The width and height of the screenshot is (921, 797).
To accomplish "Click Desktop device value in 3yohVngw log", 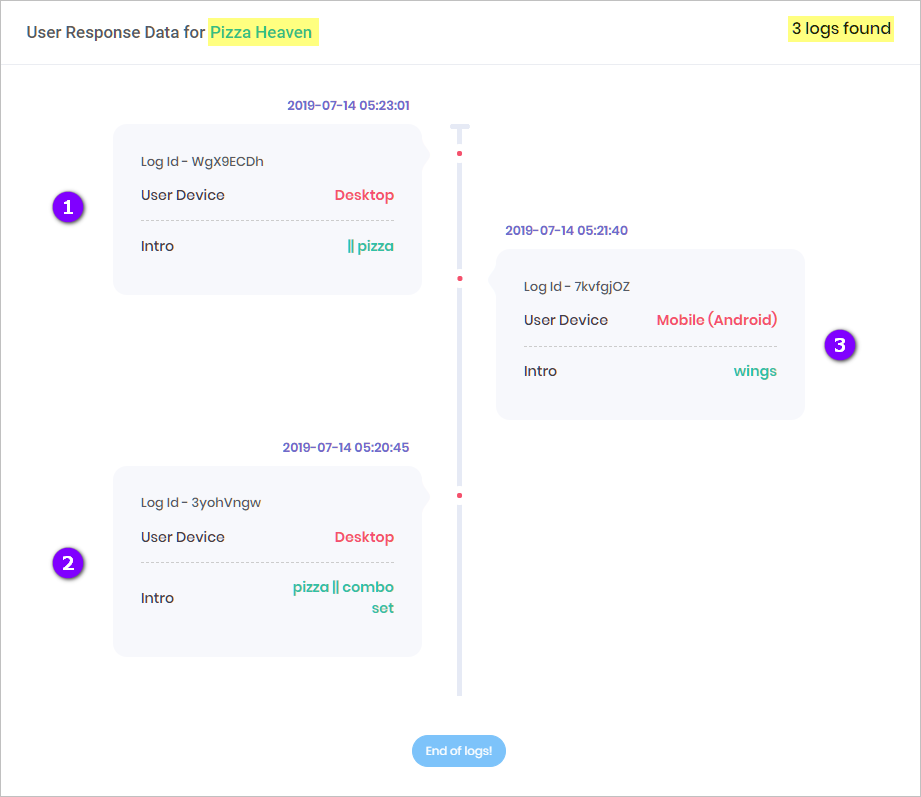I will click(364, 537).
